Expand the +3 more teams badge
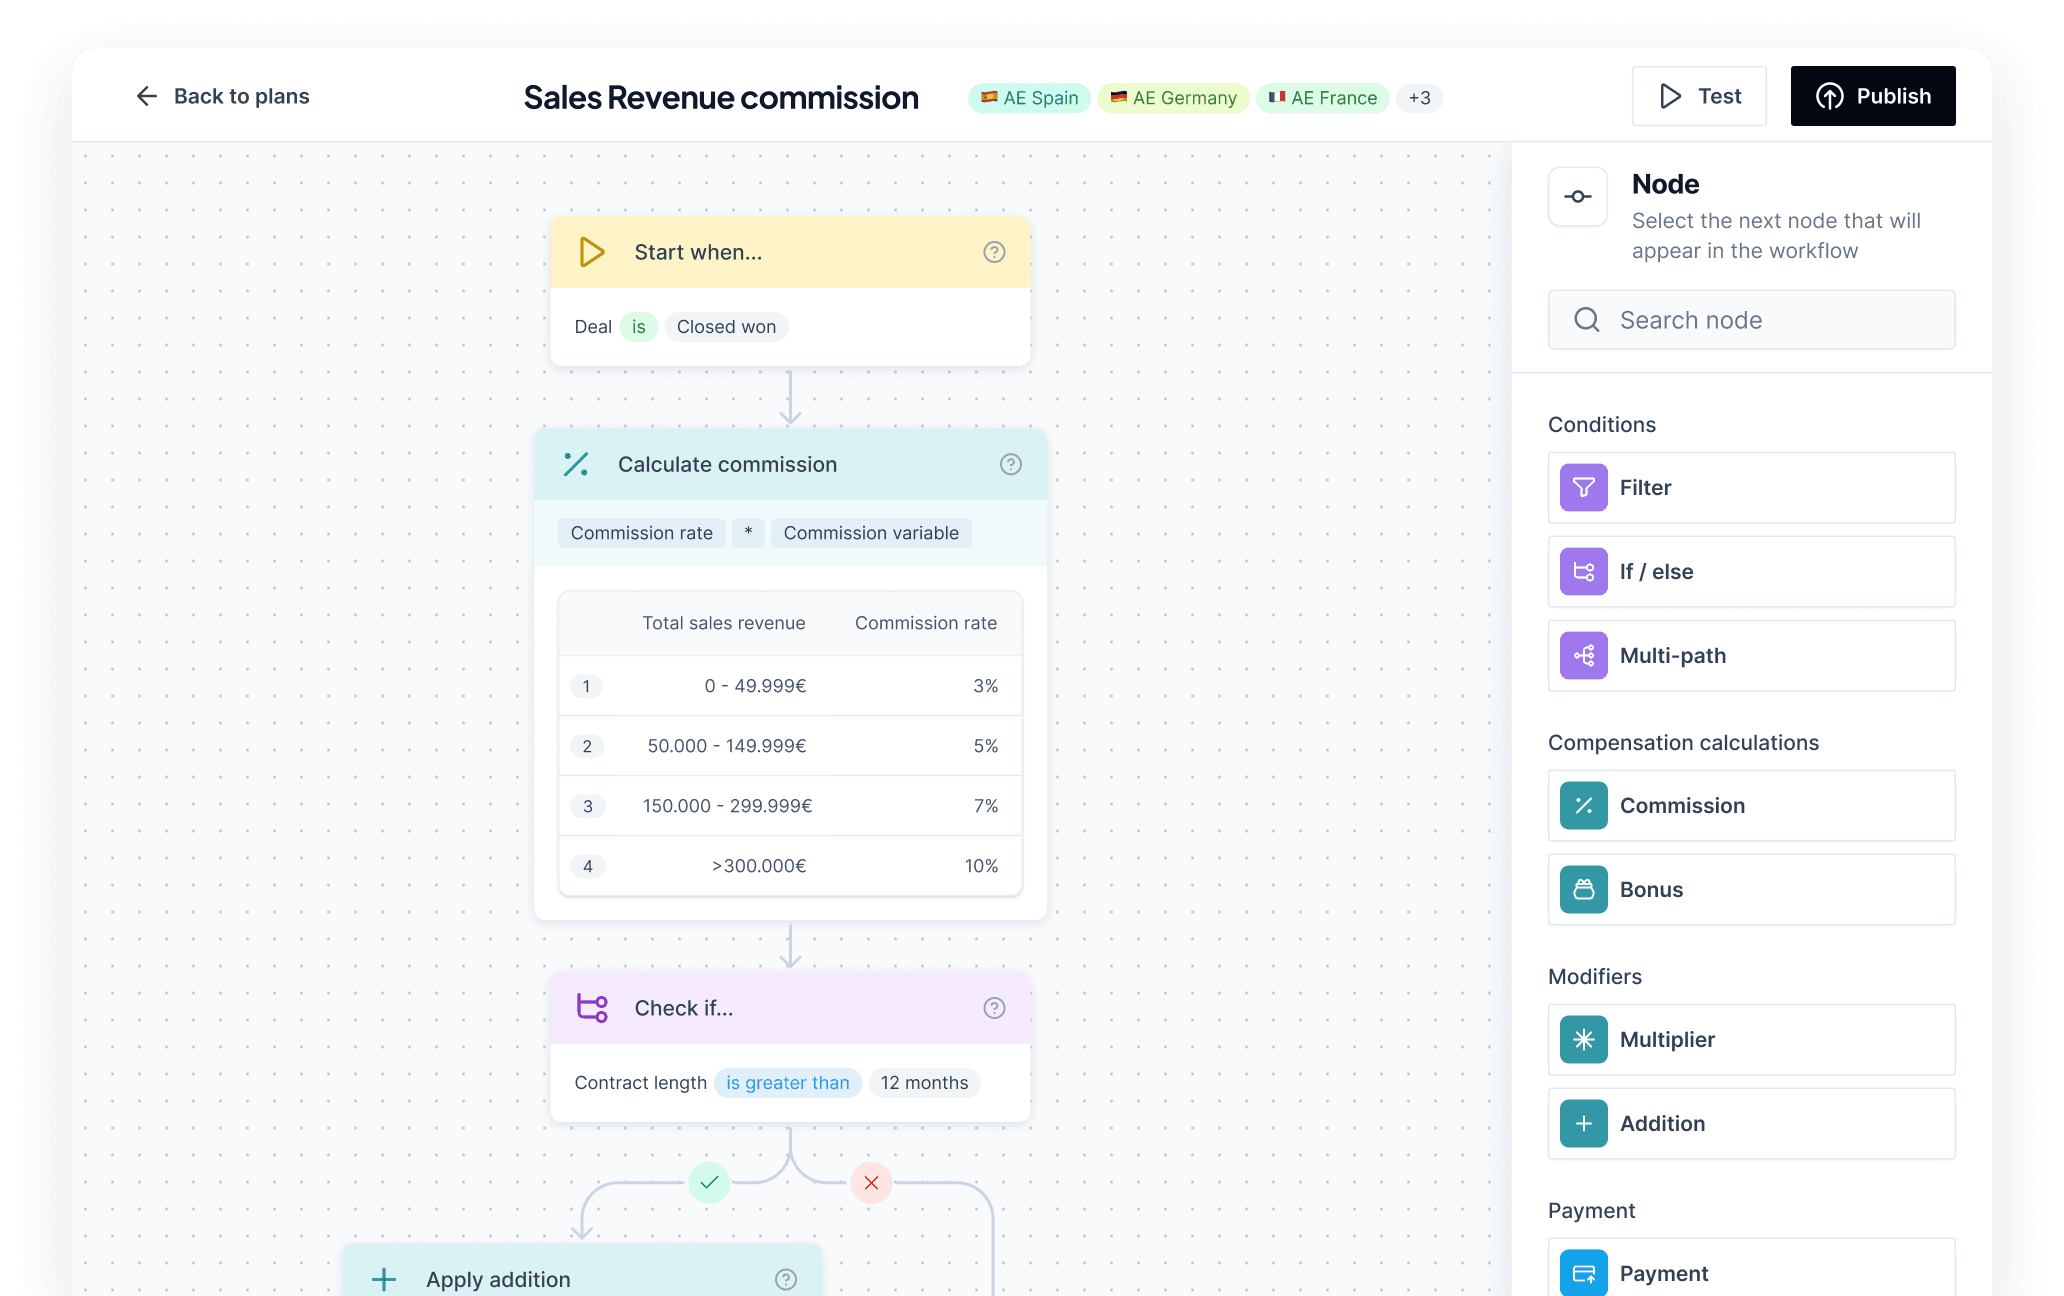The image size is (2064, 1296). 1419,98
